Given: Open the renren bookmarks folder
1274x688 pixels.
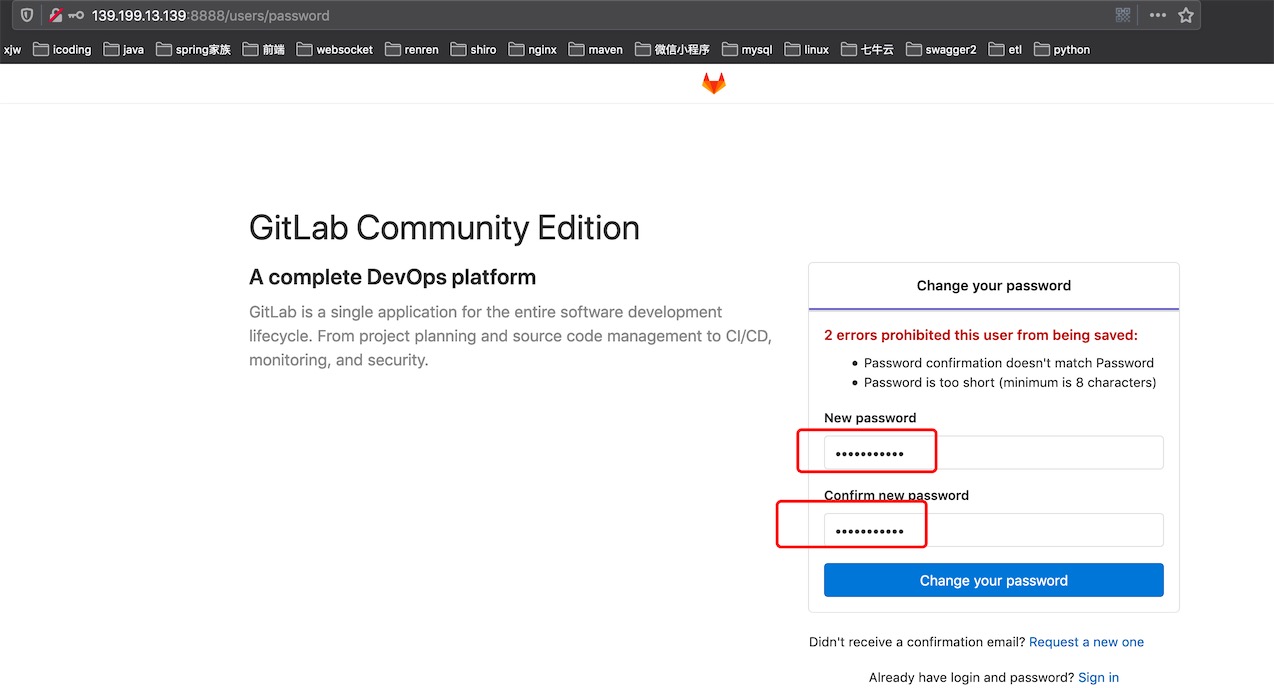Looking at the screenshot, I should point(412,49).
